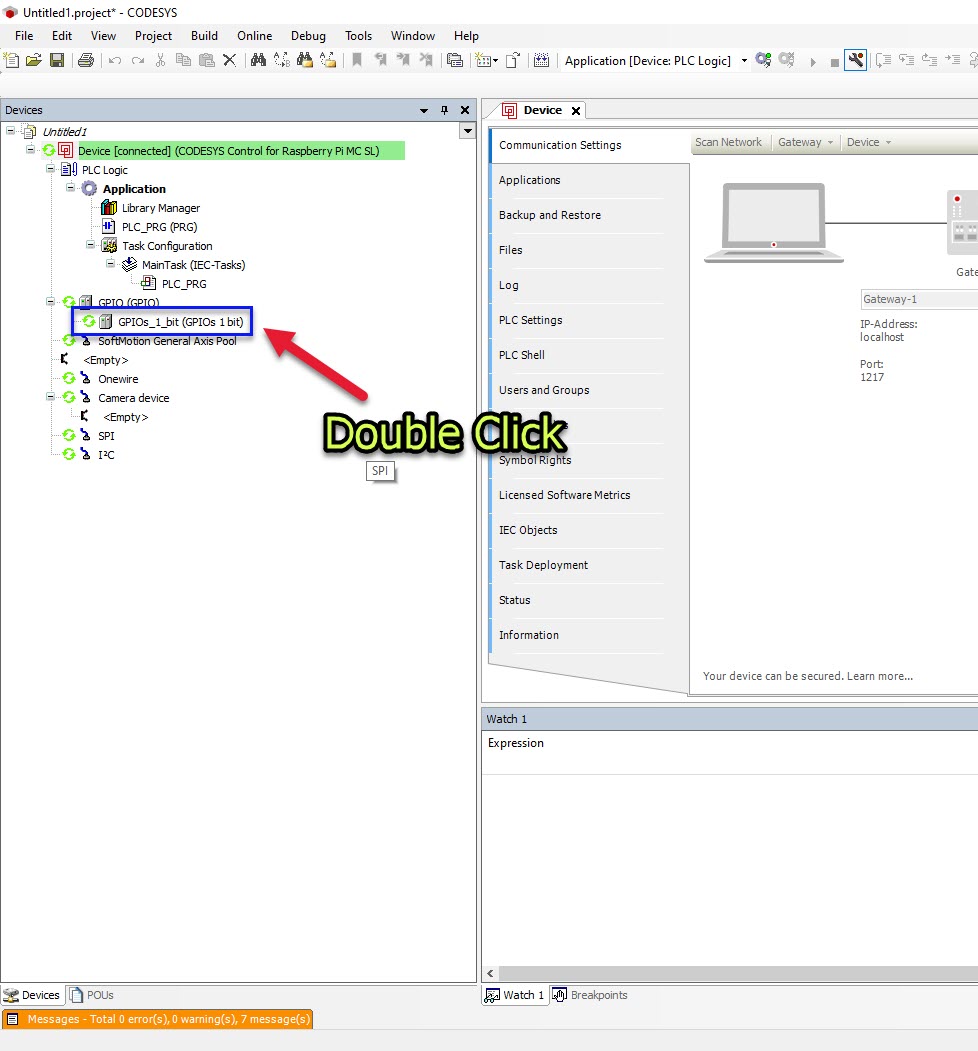The width and height of the screenshot is (978, 1051).
Task: Click the Start (run) icon in the toolbar
Action: 814,60
